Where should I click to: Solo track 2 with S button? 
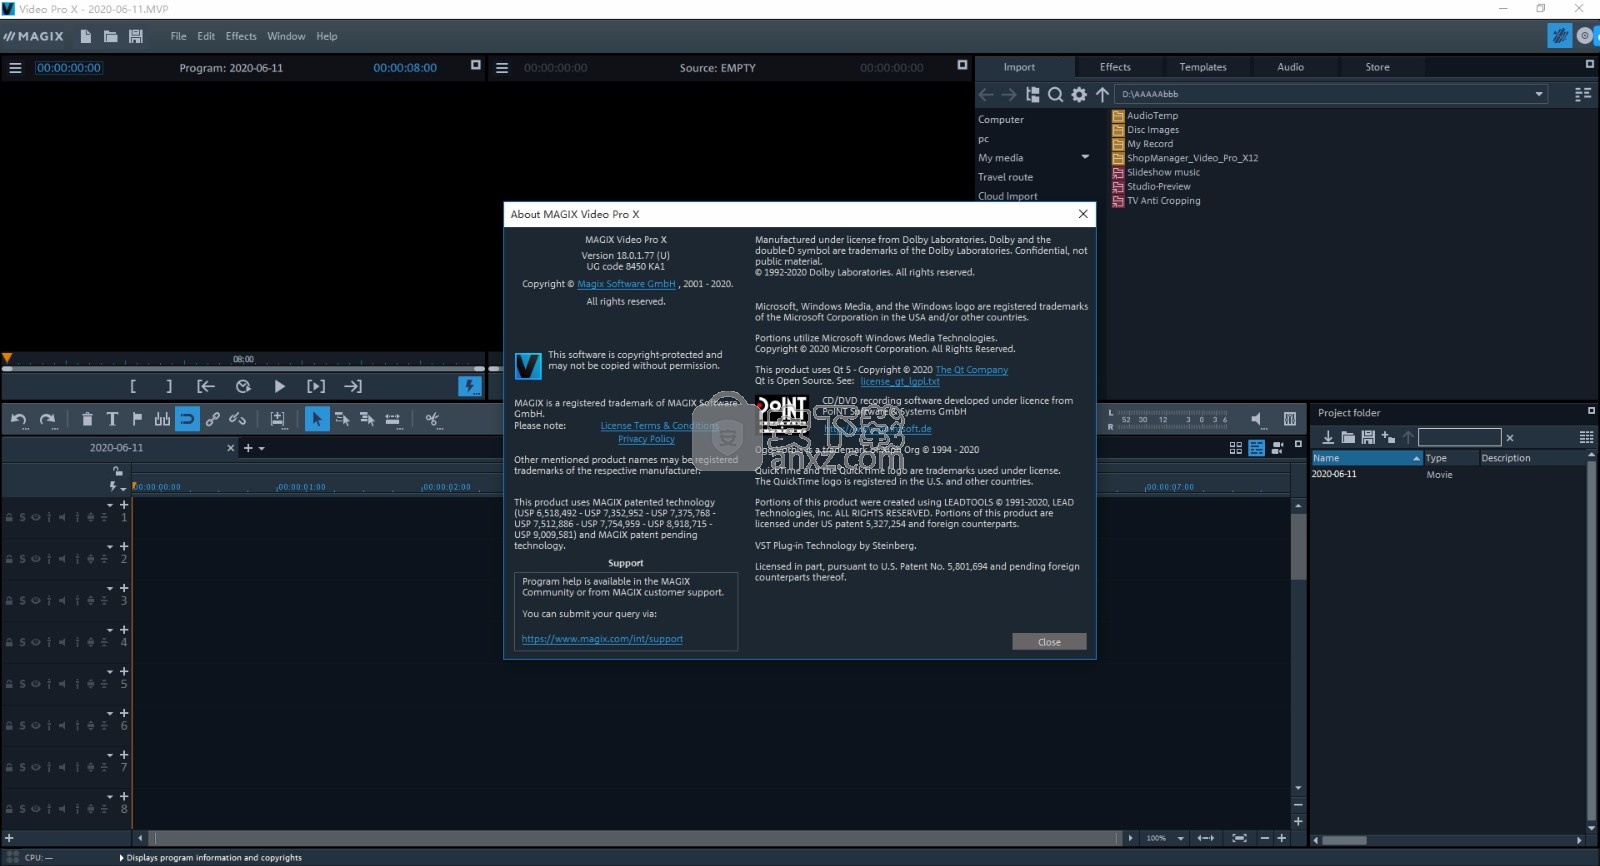pyautogui.click(x=22, y=559)
